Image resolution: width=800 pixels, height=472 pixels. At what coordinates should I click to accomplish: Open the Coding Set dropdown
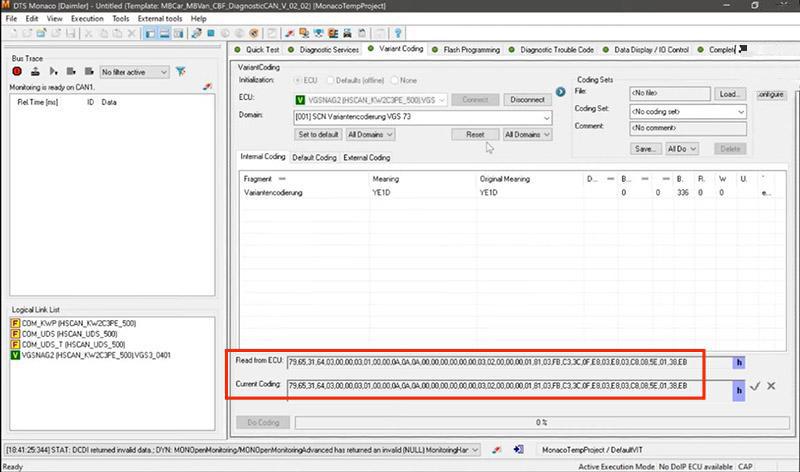pyautogui.click(x=688, y=112)
